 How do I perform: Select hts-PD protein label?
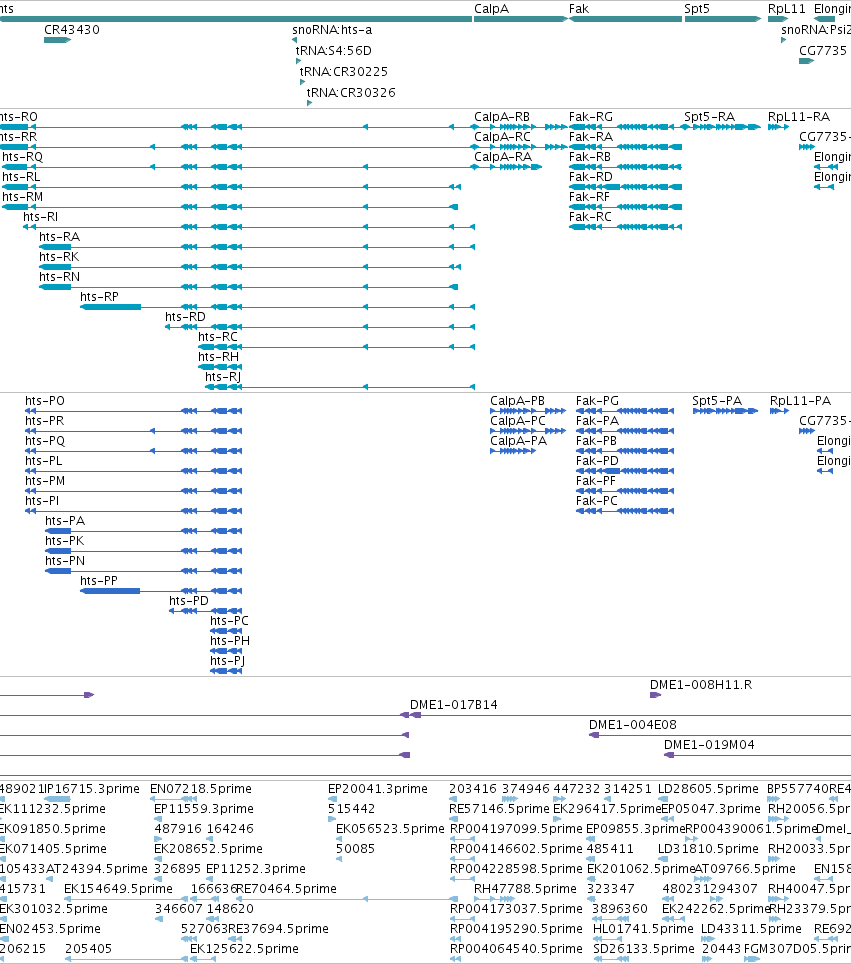(189, 601)
